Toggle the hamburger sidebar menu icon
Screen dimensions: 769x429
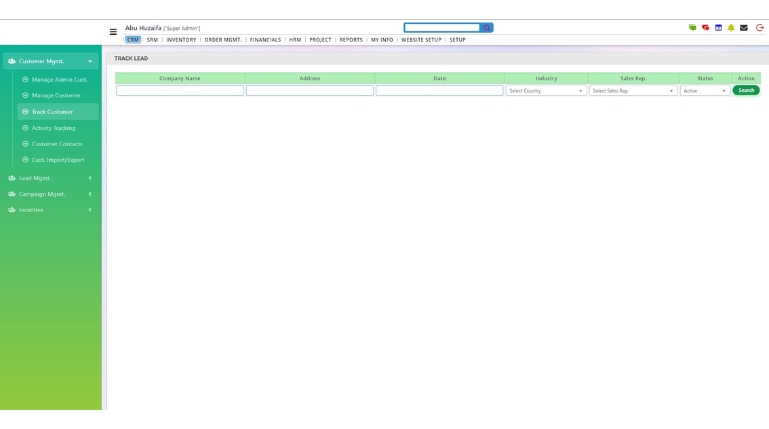click(x=113, y=32)
